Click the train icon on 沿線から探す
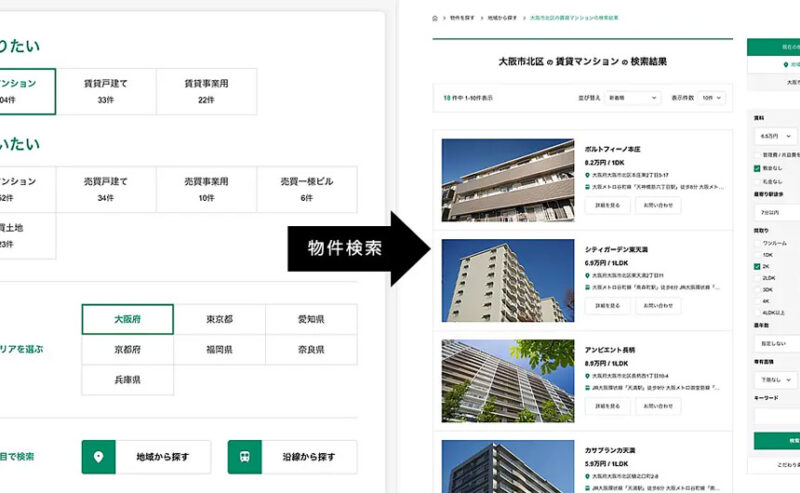Image resolution: width=800 pixels, height=493 pixels. pos(245,457)
